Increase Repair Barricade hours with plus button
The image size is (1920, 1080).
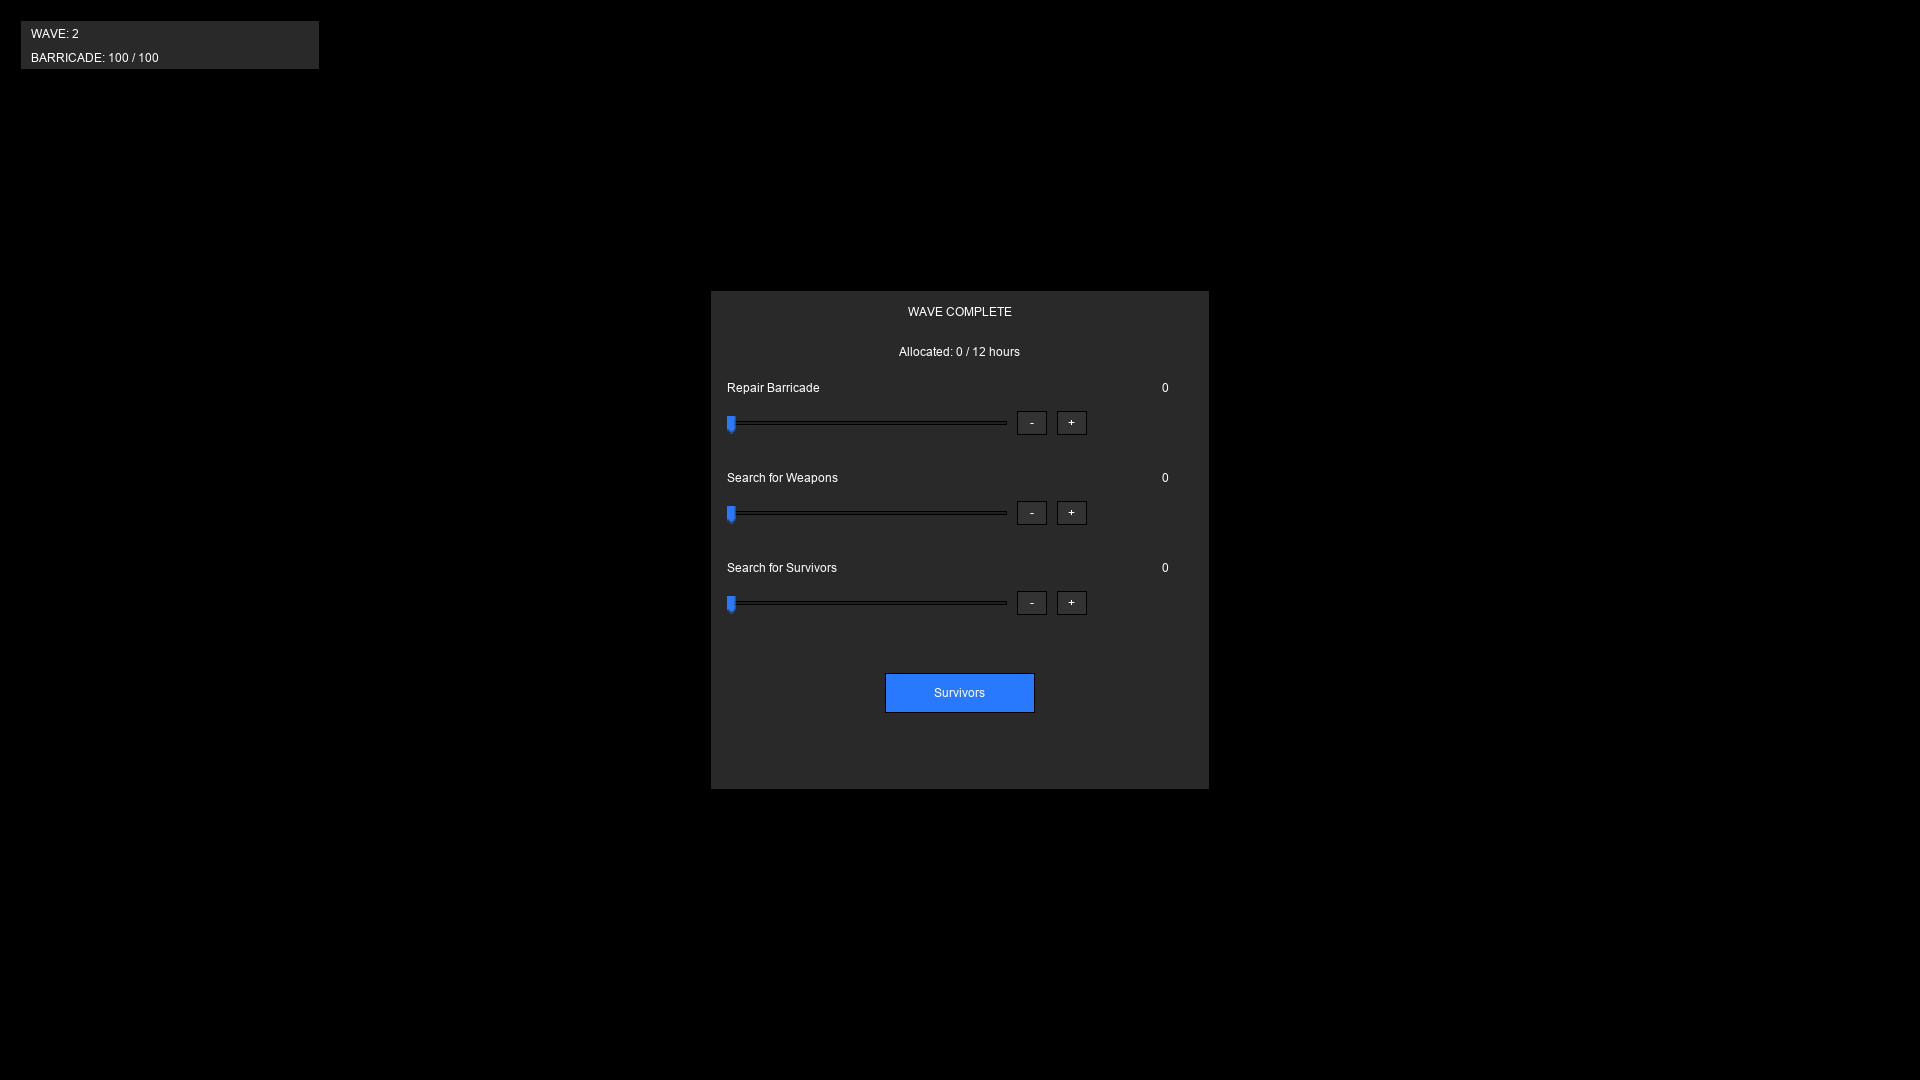pyautogui.click(x=1071, y=423)
